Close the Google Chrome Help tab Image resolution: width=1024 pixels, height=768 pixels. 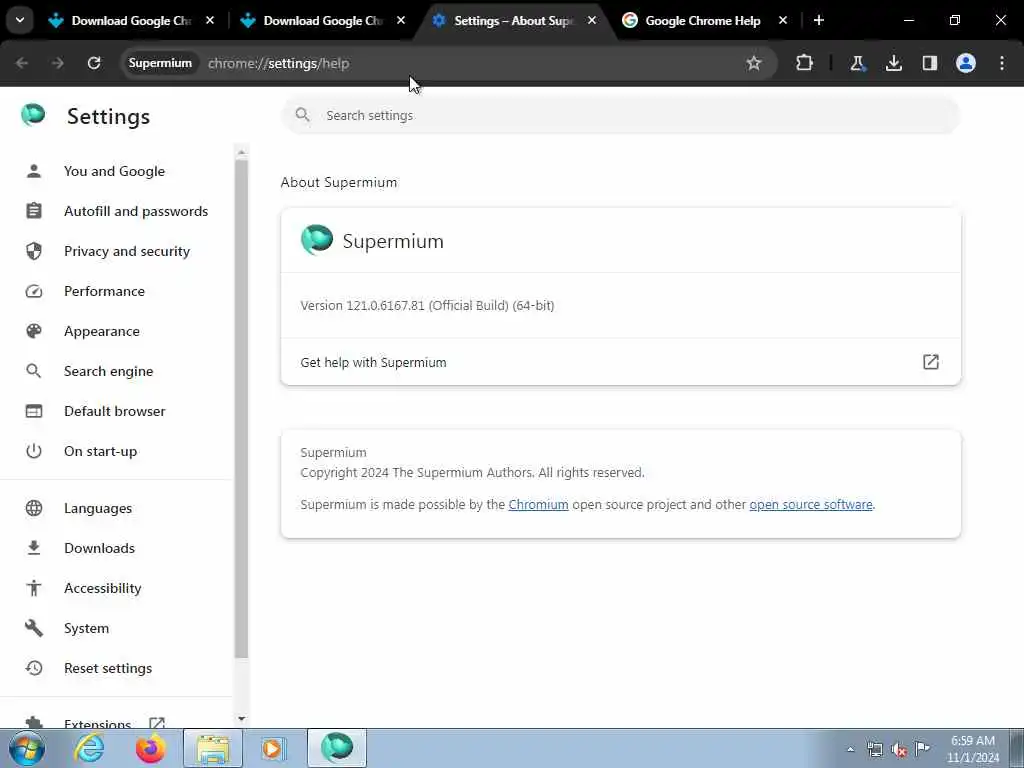782,20
